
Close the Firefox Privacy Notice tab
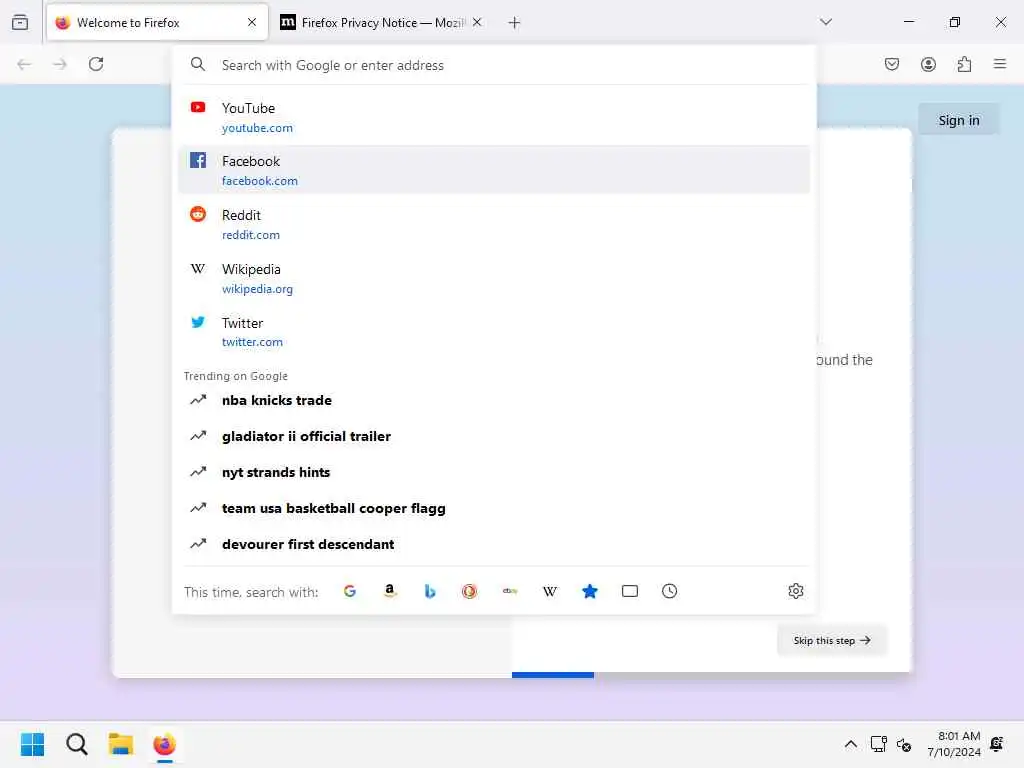tap(477, 22)
